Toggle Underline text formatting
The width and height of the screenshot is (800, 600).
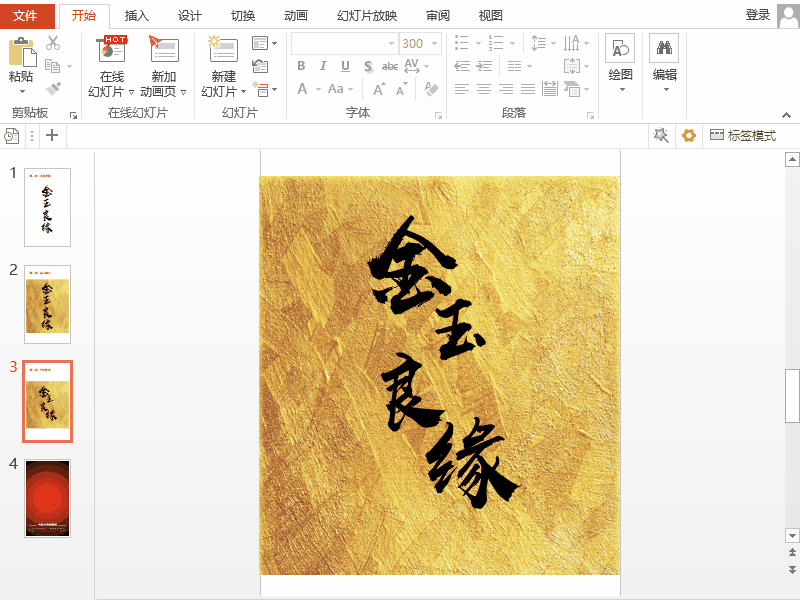[x=345, y=66]
